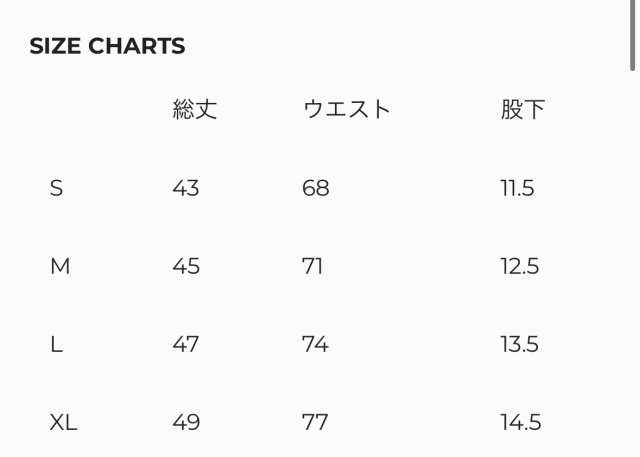The height and width of the screenshot is (457, 640).
Task: Click the M size row label
Action: click(60, 266)
